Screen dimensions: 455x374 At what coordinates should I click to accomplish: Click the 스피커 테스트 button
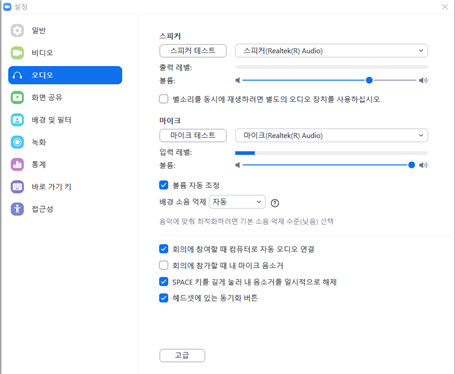click(x=193, y=51)
